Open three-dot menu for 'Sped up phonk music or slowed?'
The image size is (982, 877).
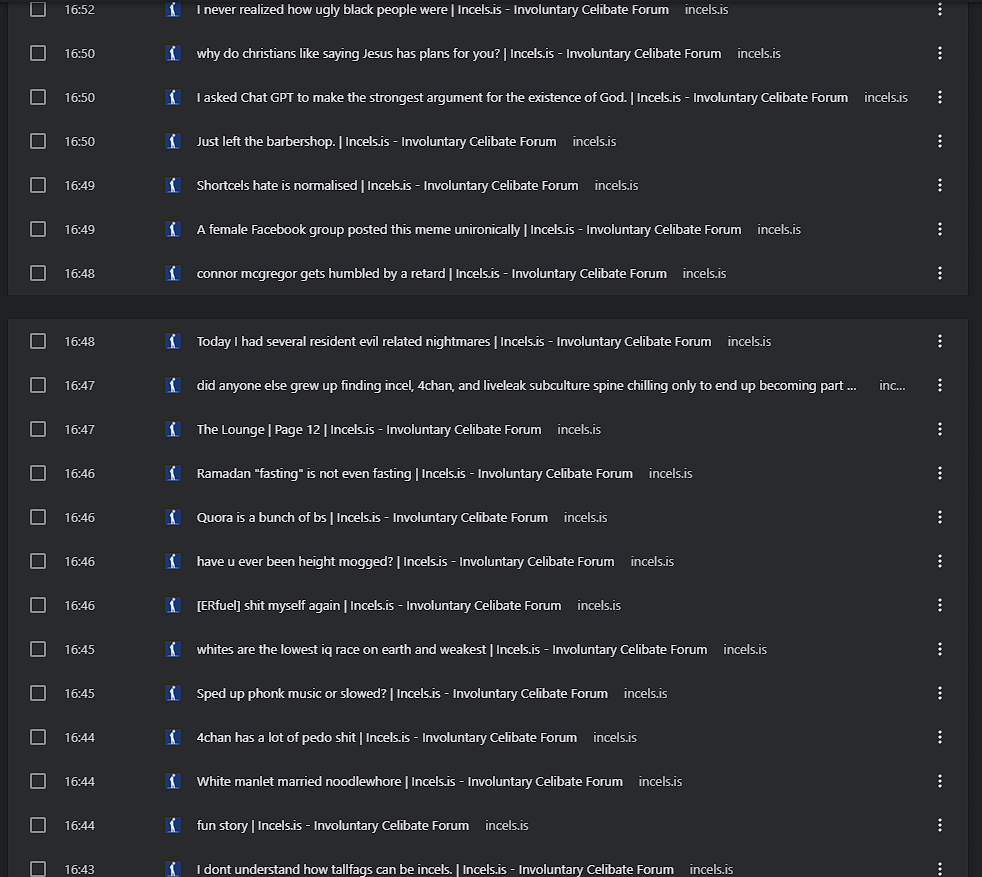[x=940, y=693]
